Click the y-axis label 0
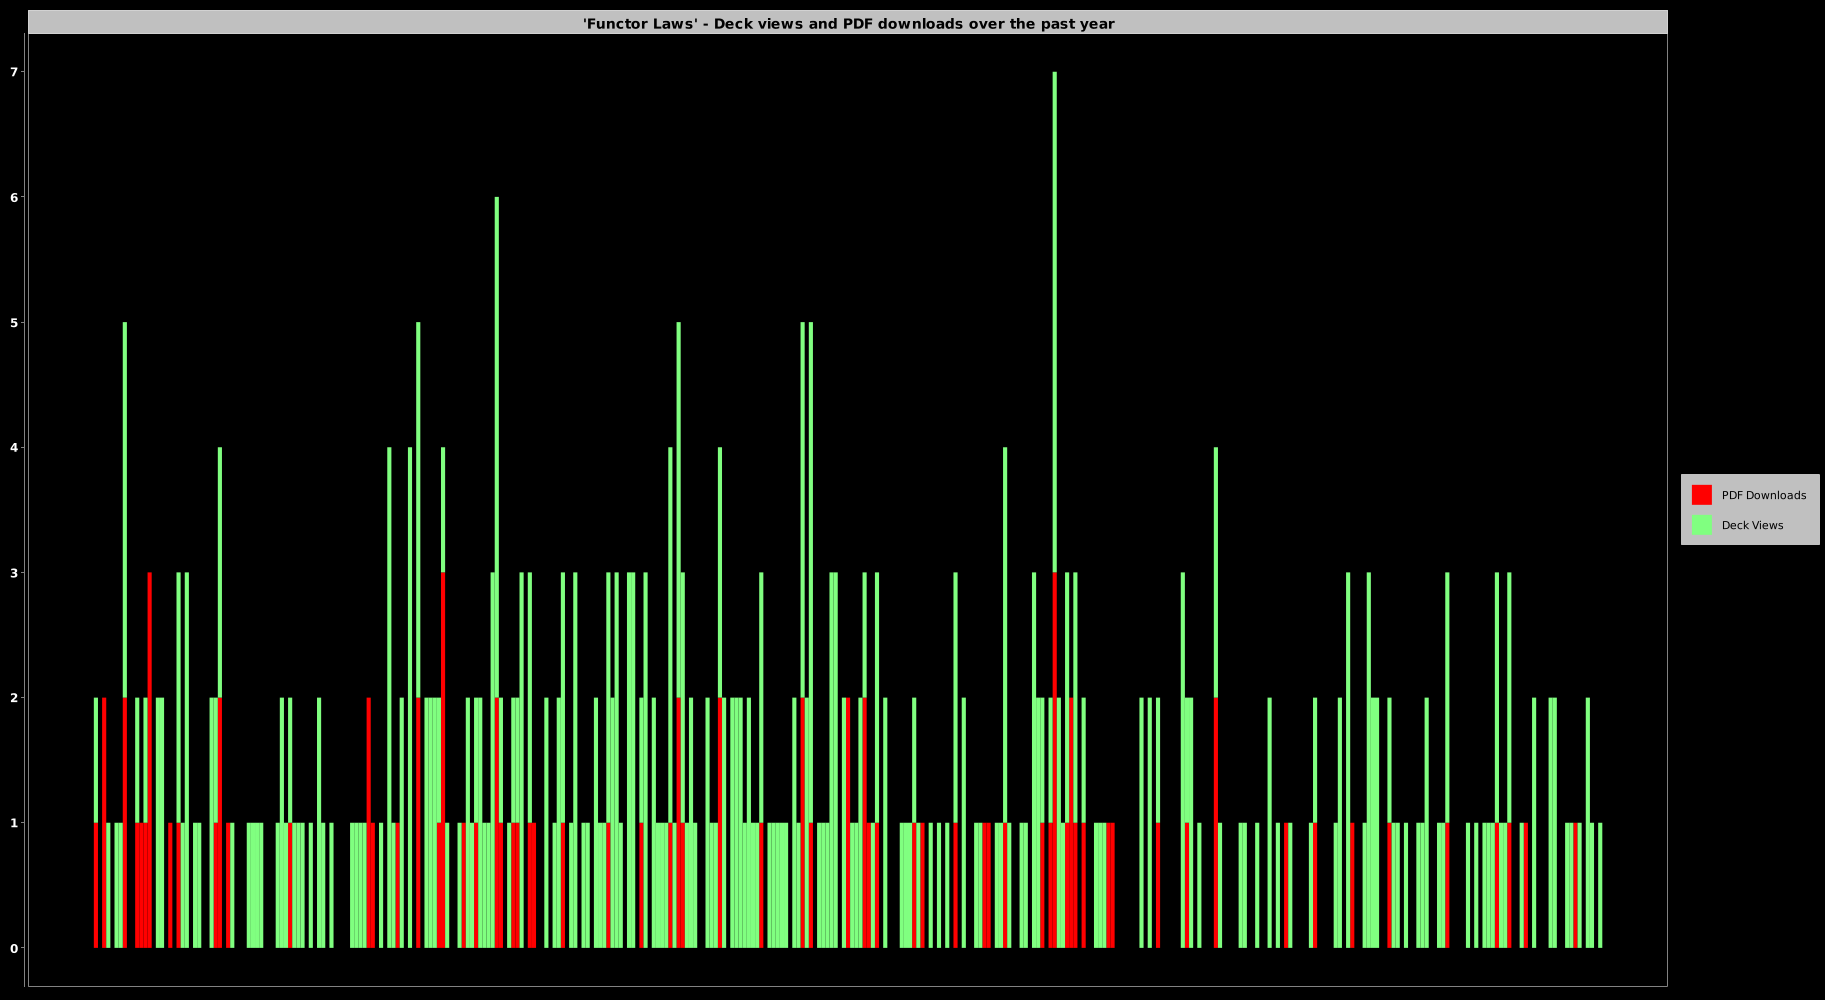This screenshot has height=1000, width=1825. tap(14, 948)
